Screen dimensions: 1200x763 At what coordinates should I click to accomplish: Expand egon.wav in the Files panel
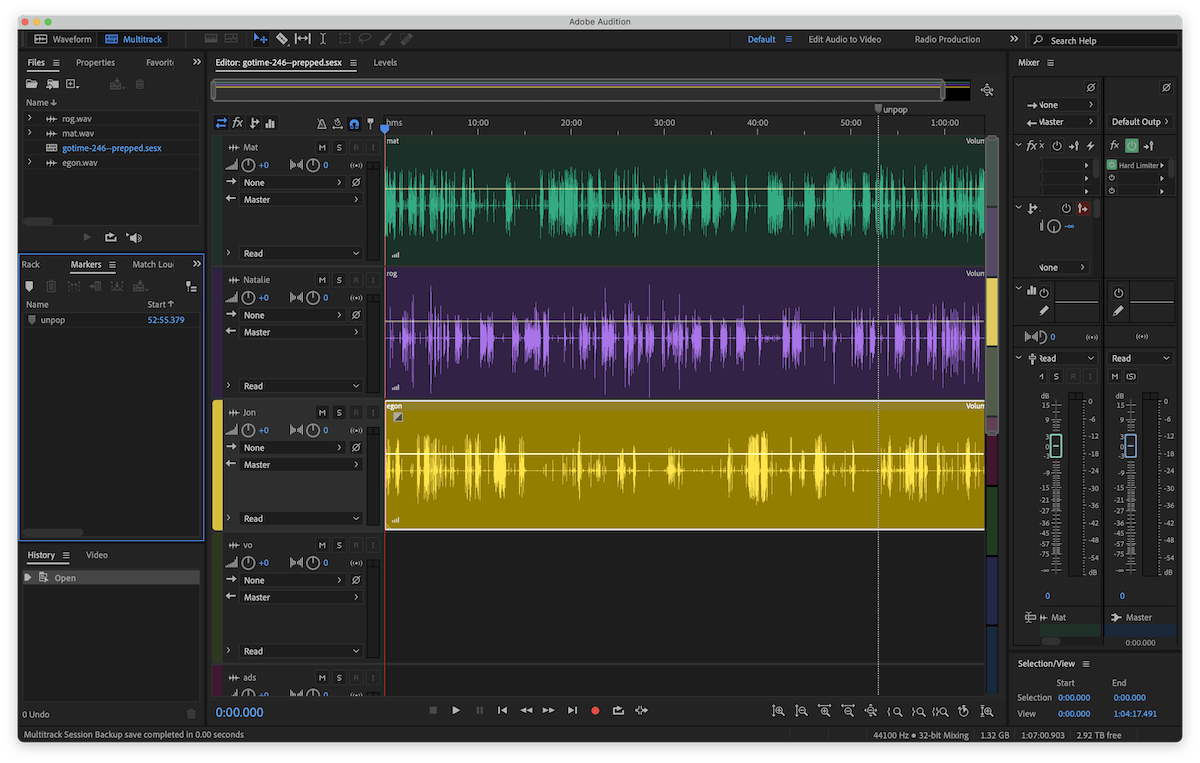(29, 162)
